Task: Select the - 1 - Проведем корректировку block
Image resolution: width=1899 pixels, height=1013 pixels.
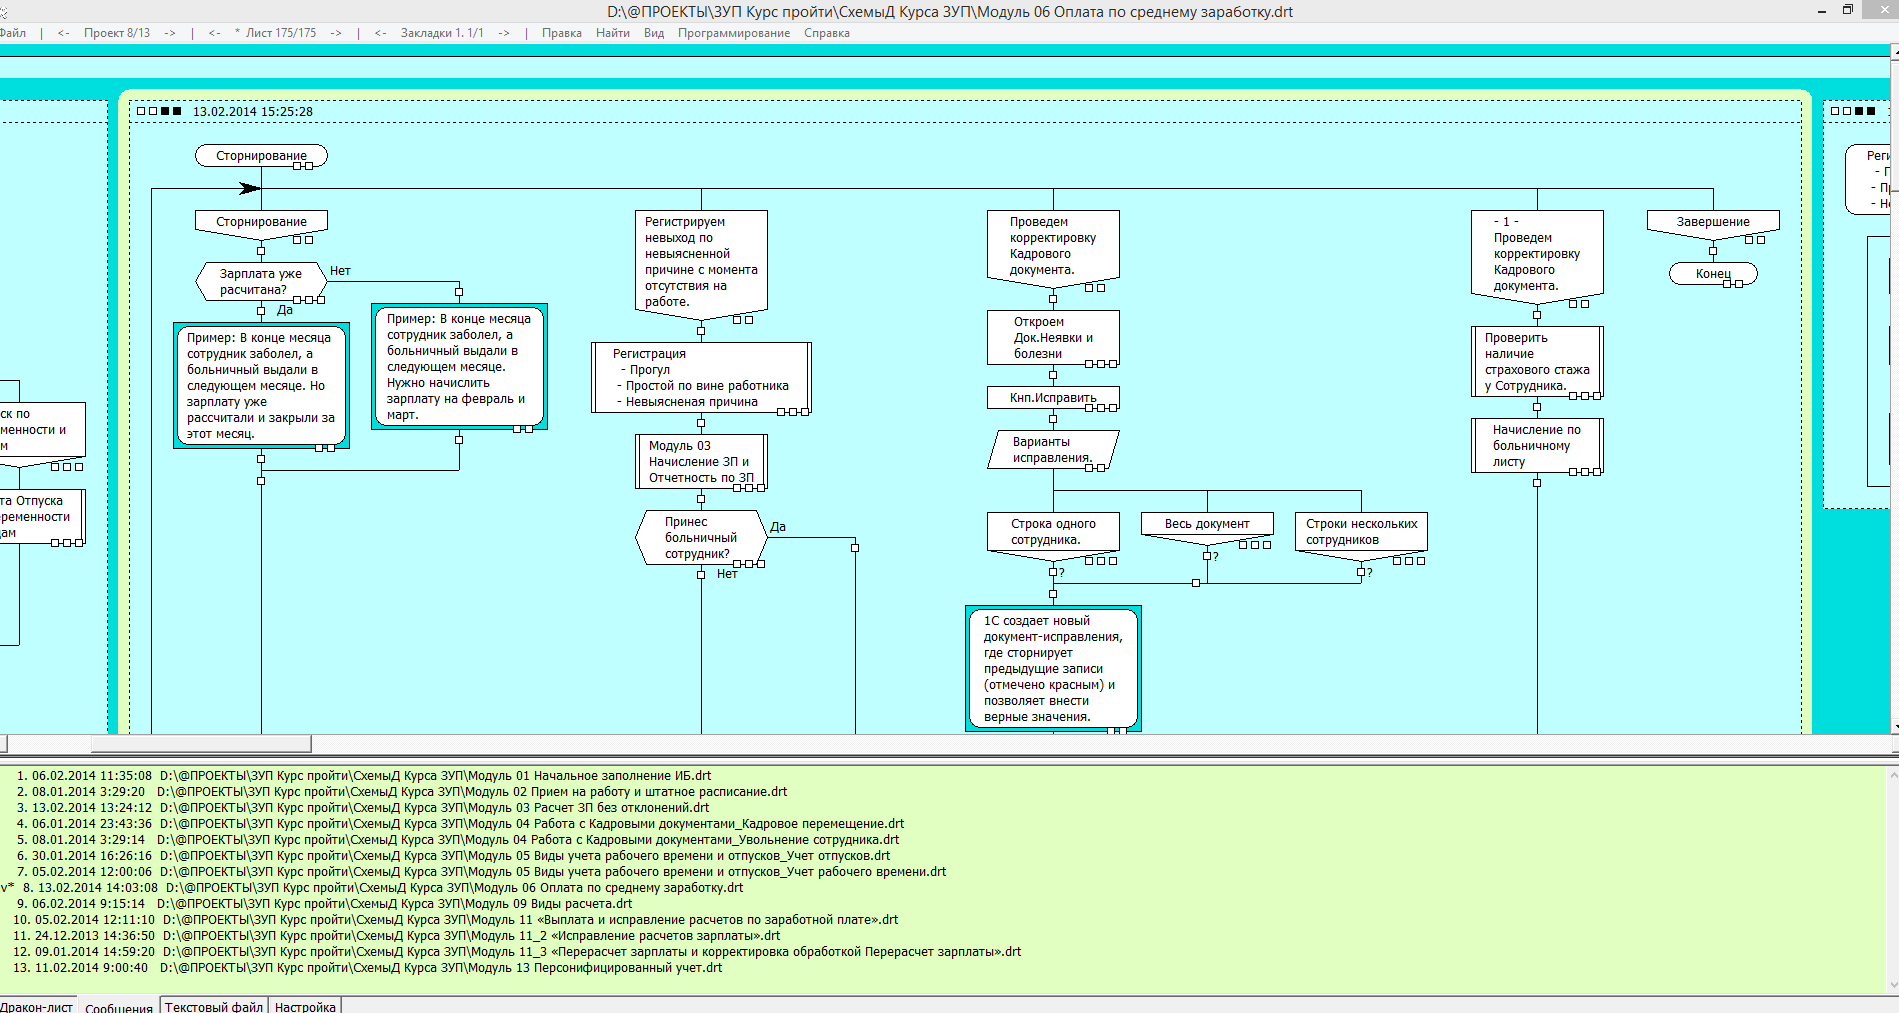Action: pos(1537,257)
